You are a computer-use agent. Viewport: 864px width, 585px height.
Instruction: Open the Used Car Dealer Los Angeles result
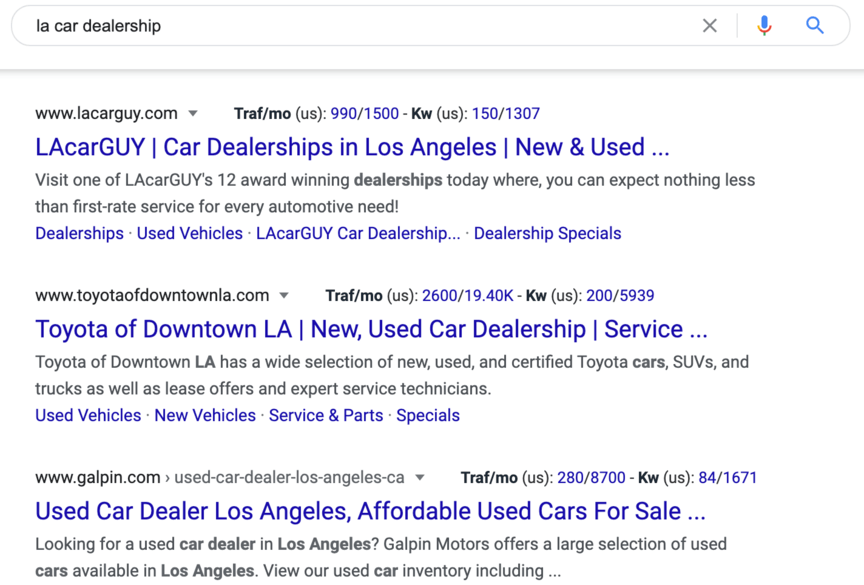370,511
